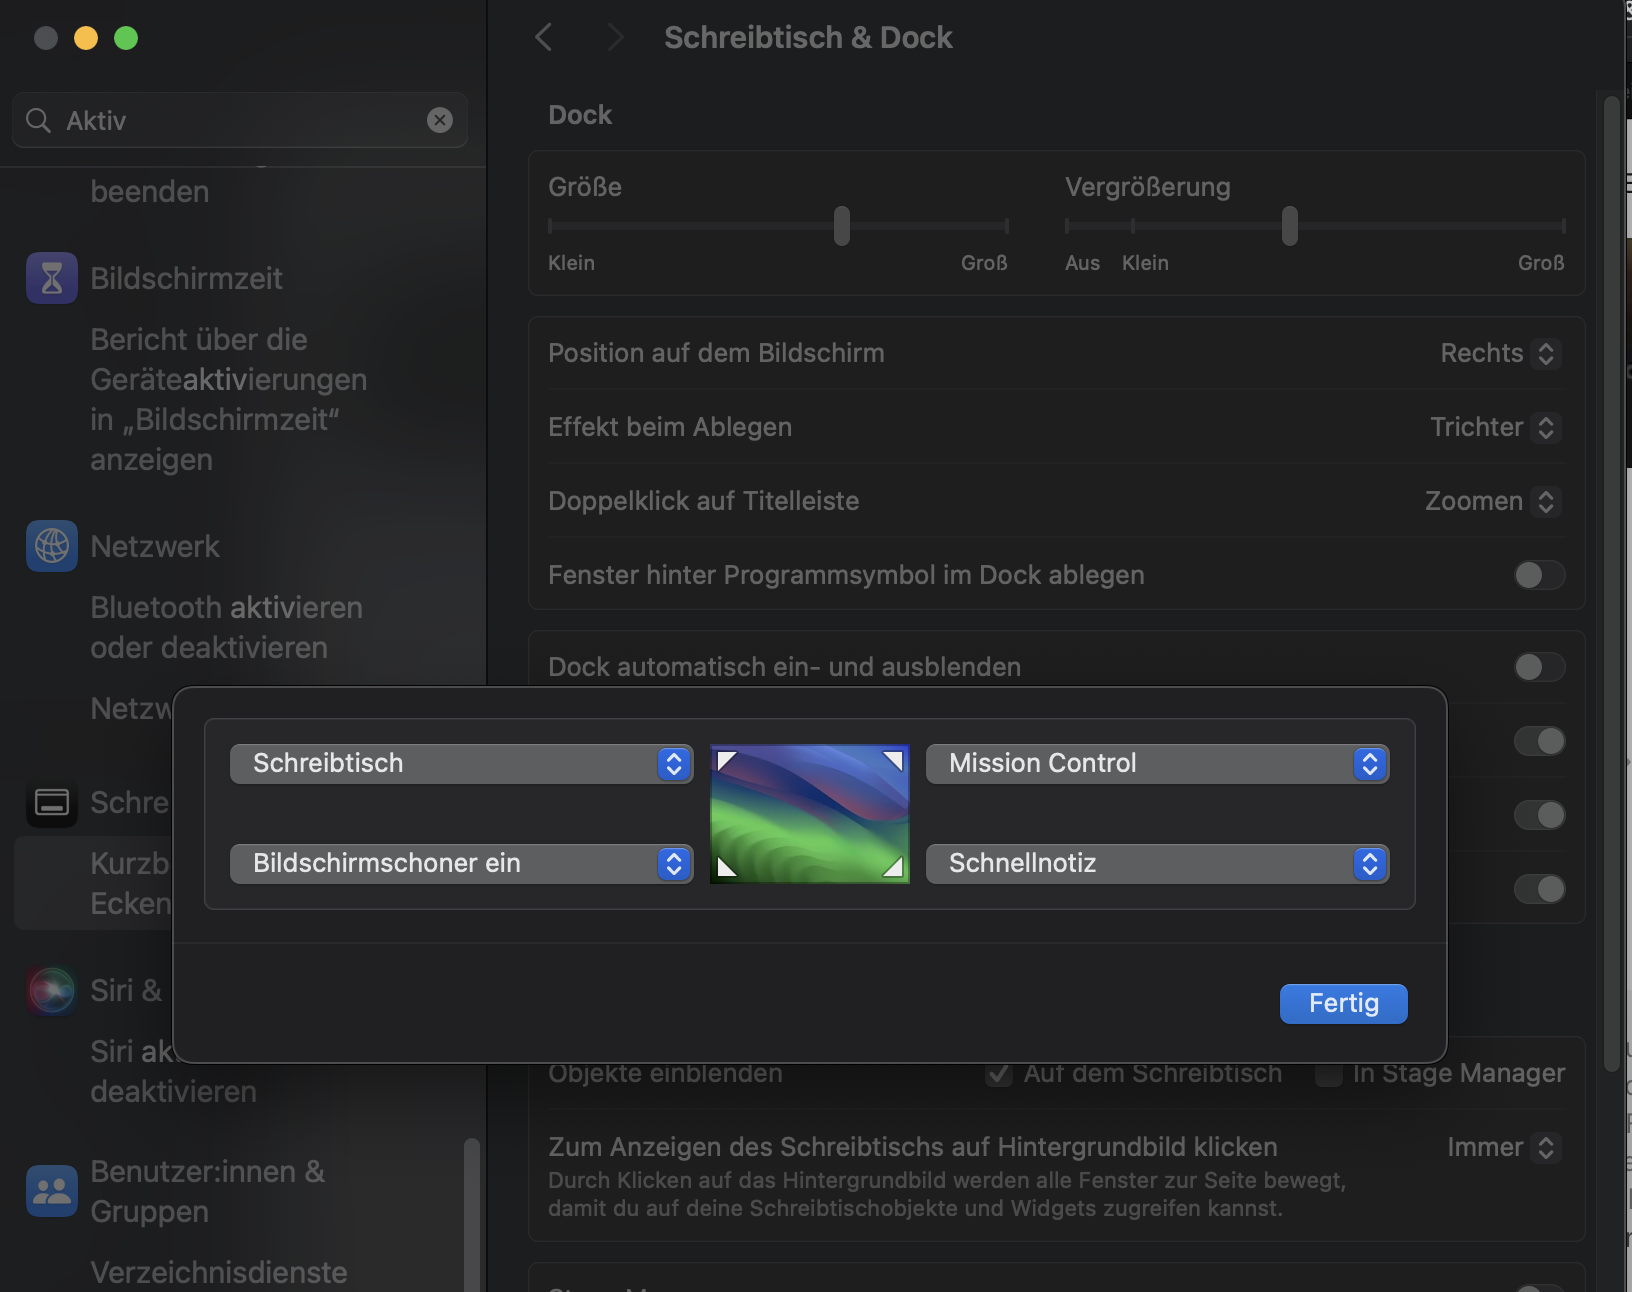Click the search magnifying glass icon
The width and height of the screenshot is (1632, 1292).
(38, 120)
